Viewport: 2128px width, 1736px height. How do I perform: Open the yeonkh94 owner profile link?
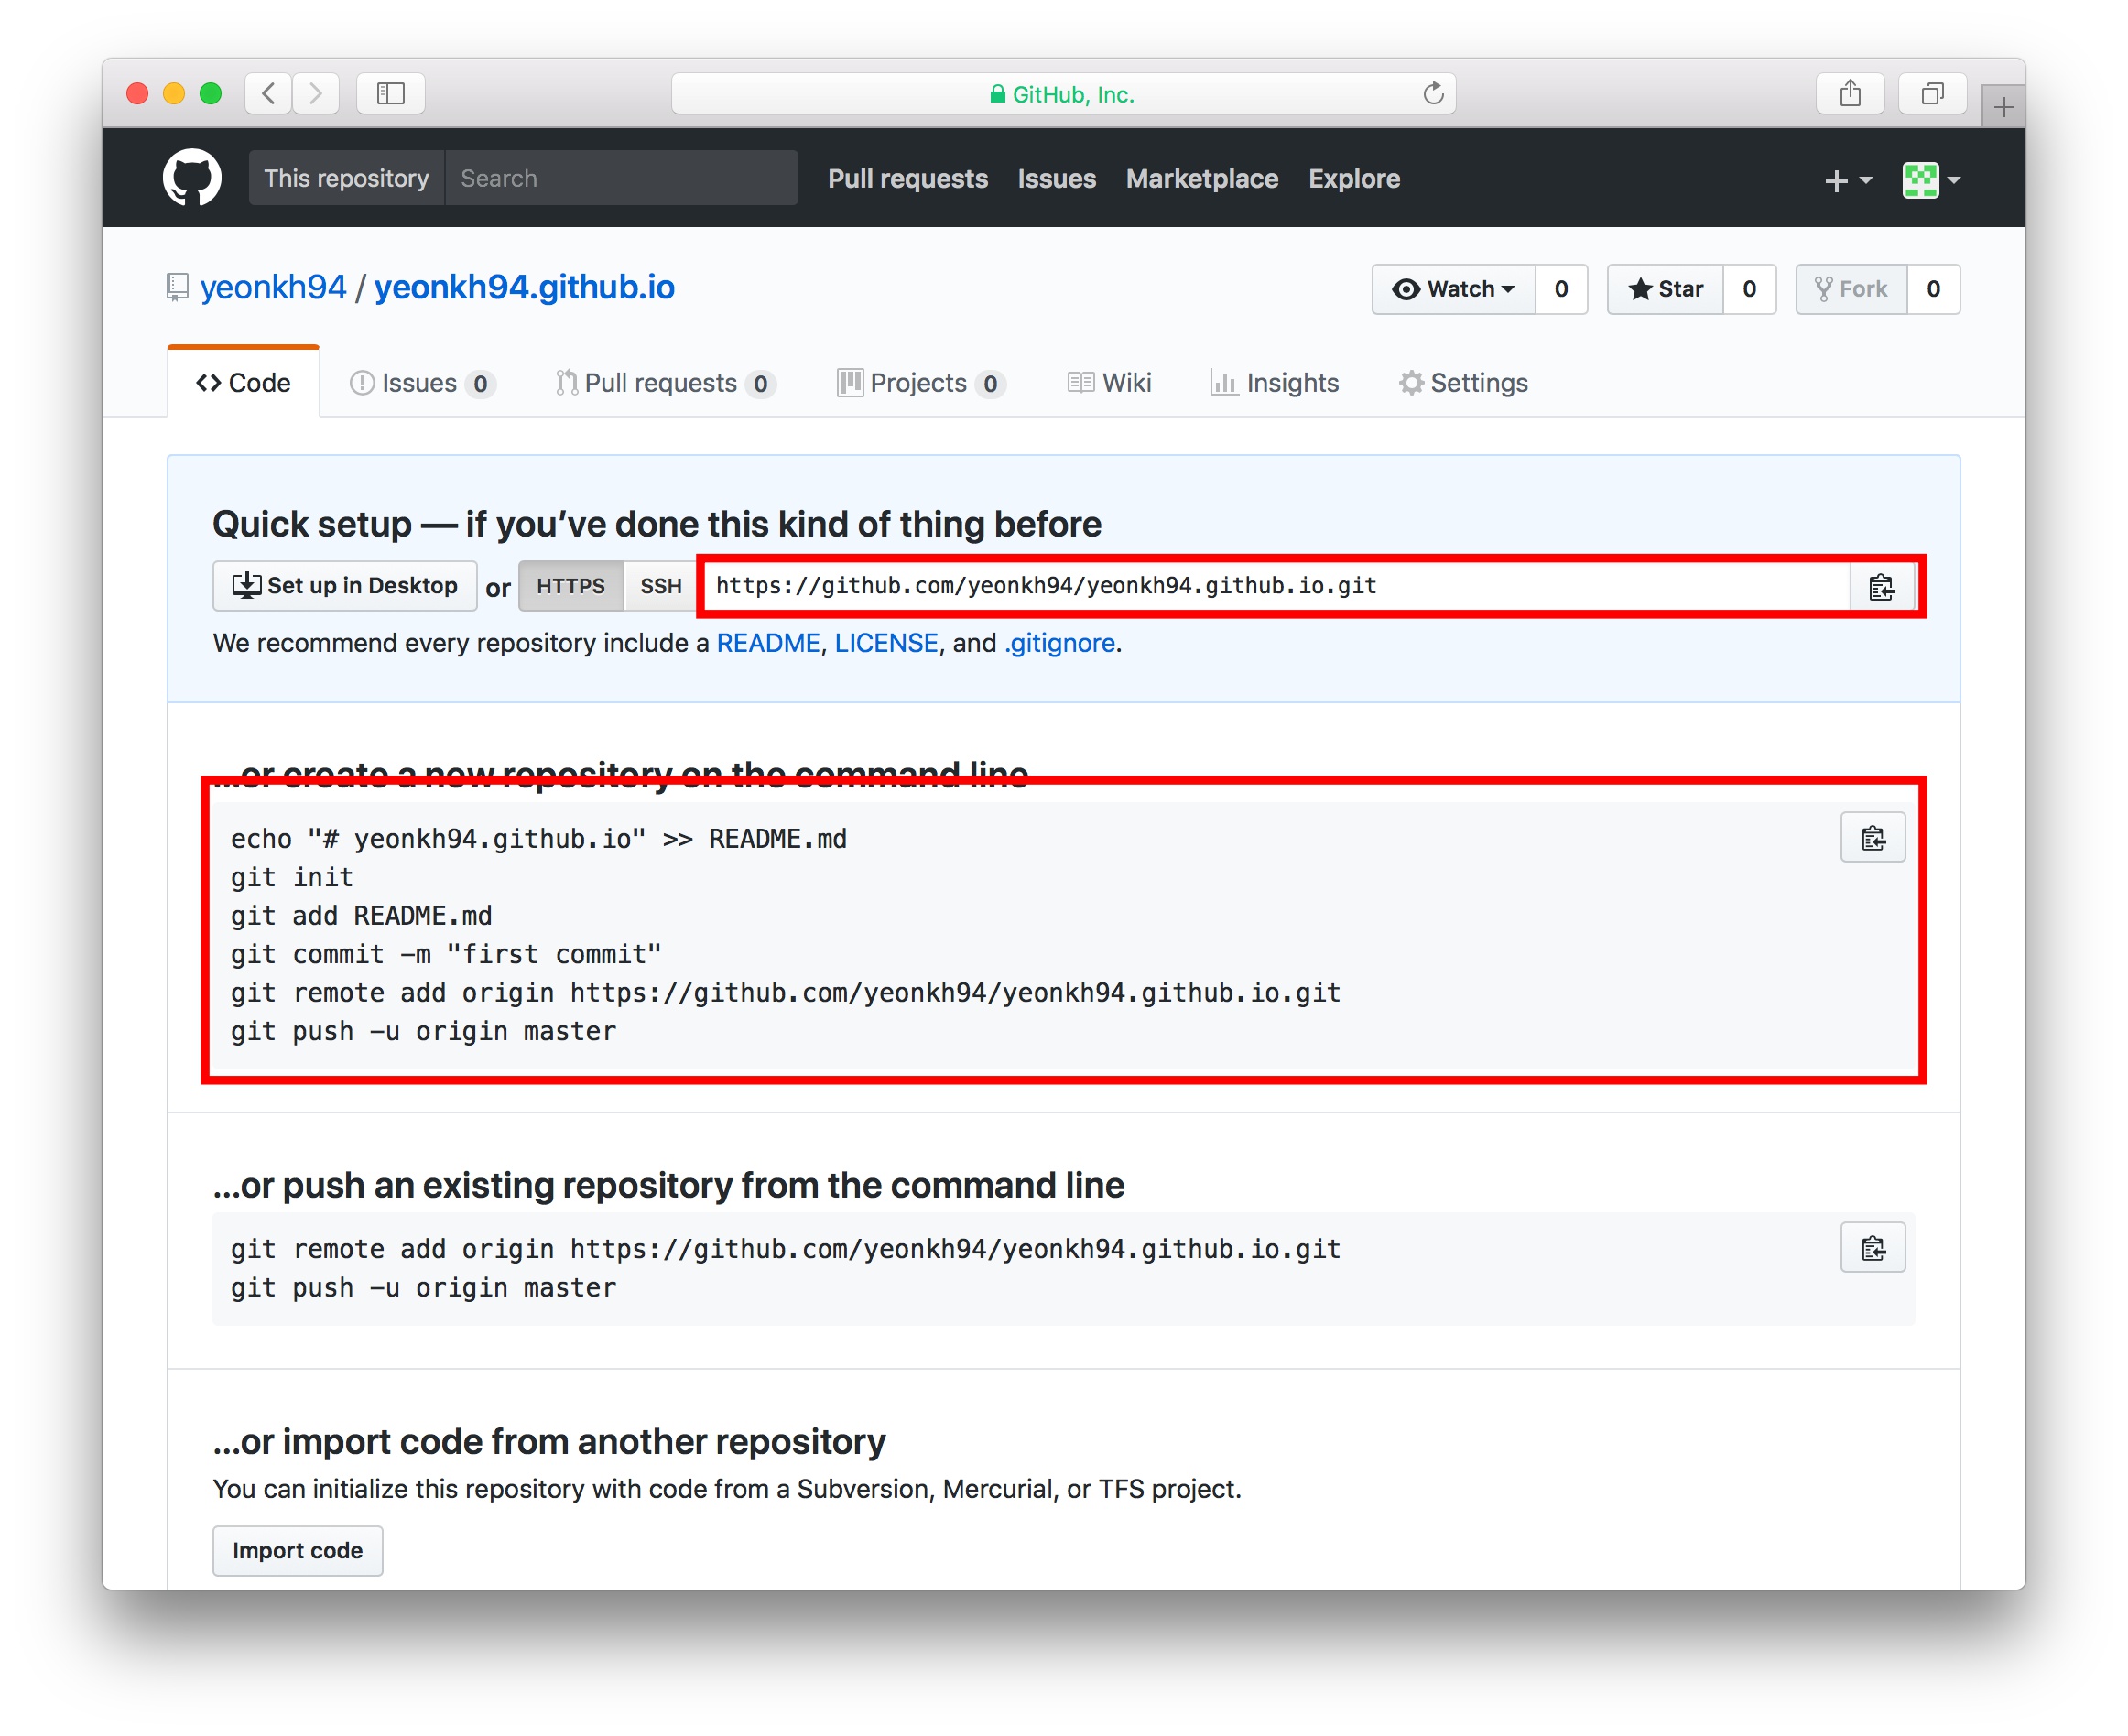tap(273, 287)
